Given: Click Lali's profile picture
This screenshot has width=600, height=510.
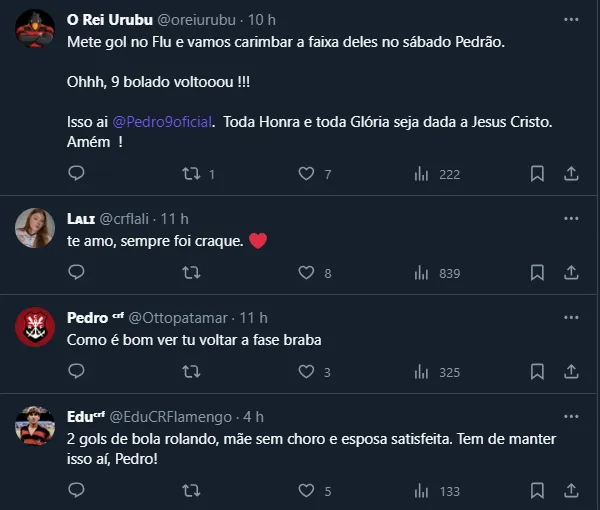Looking at the screenshot, I should (35, 228).
